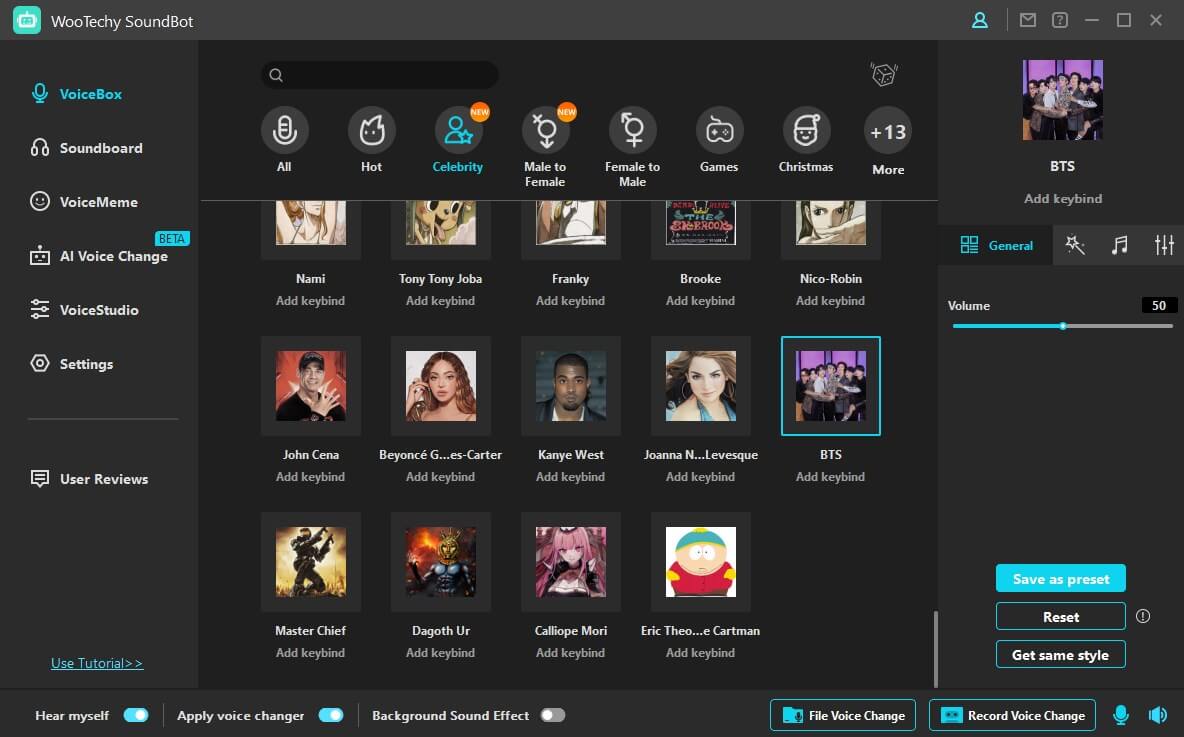This screenshot has height=737, width=1184.
Task: Open the magic wand effects tab
Action: click(x=1075, y=245)
